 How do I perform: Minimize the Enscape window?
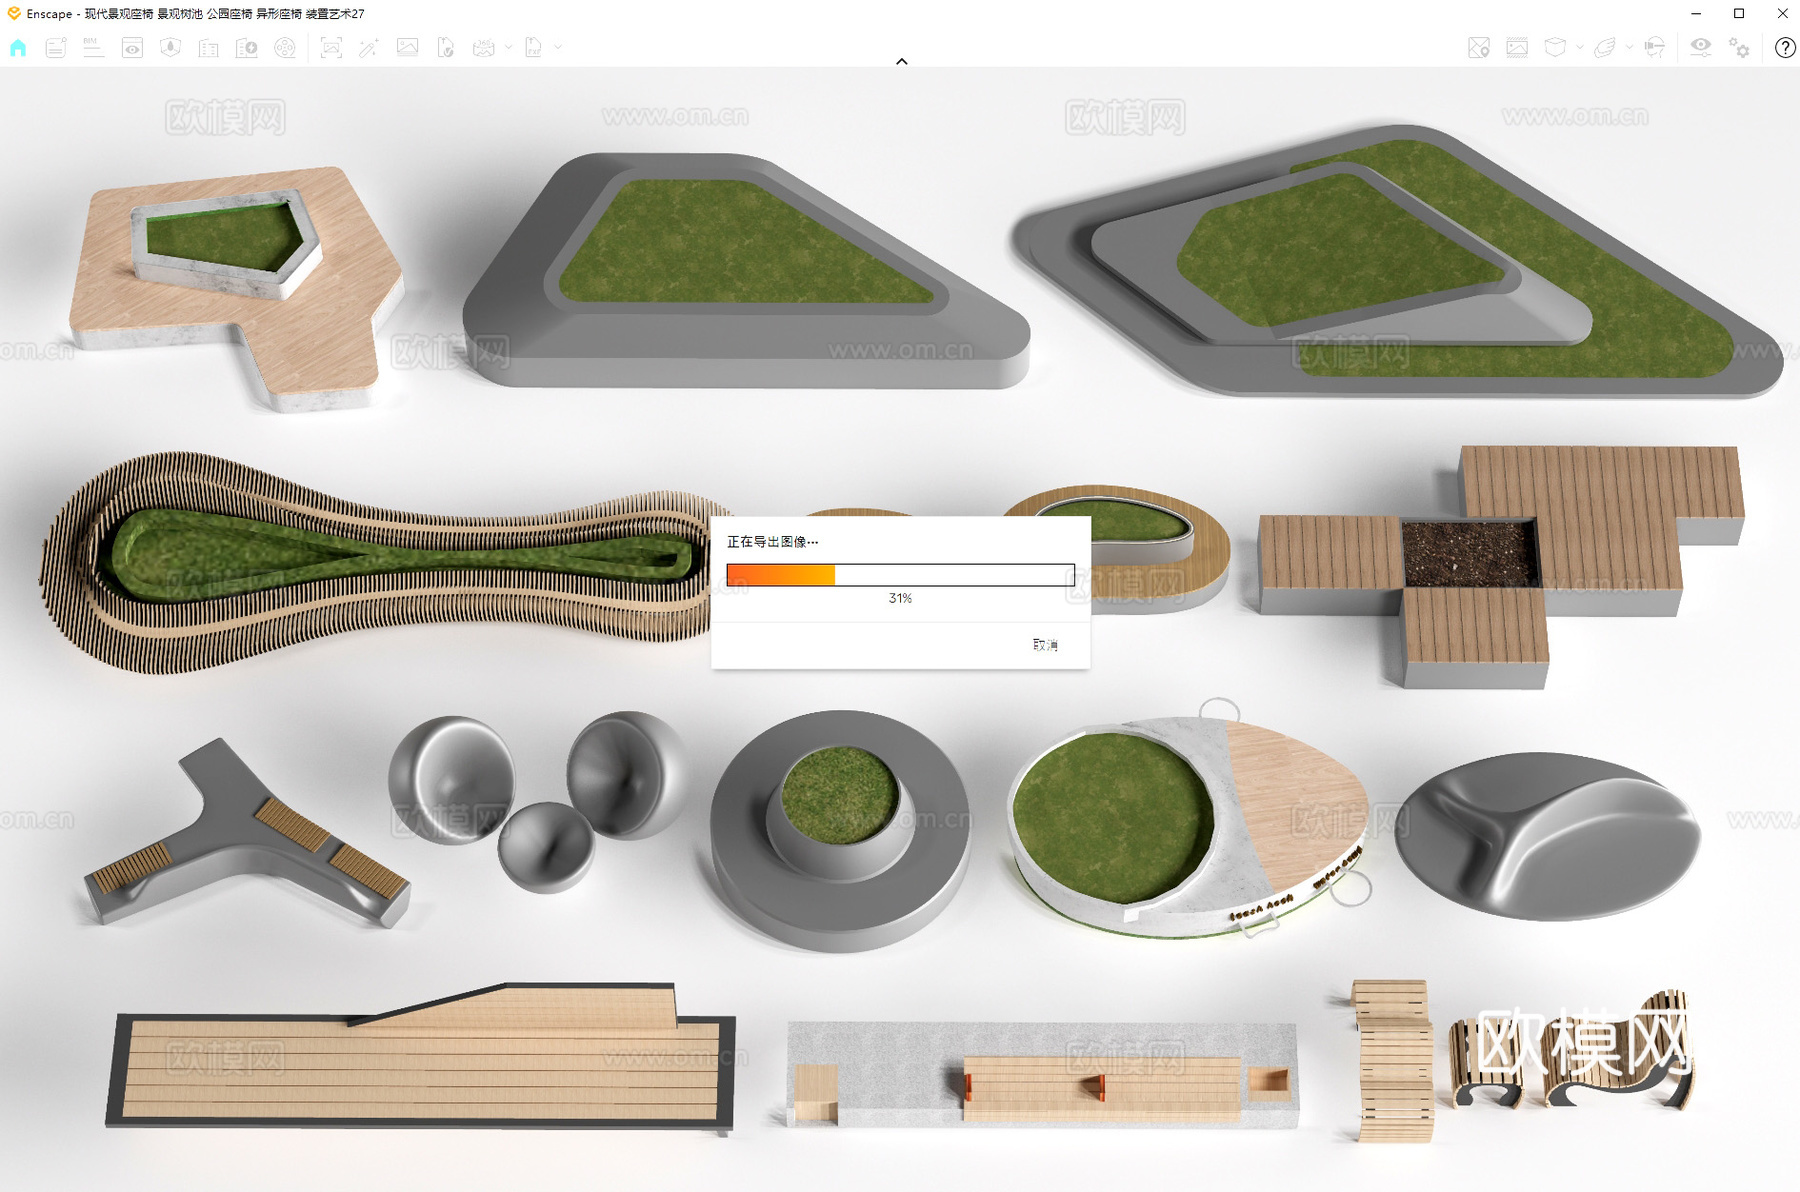pyautogui.click(x=1696, y=13)
